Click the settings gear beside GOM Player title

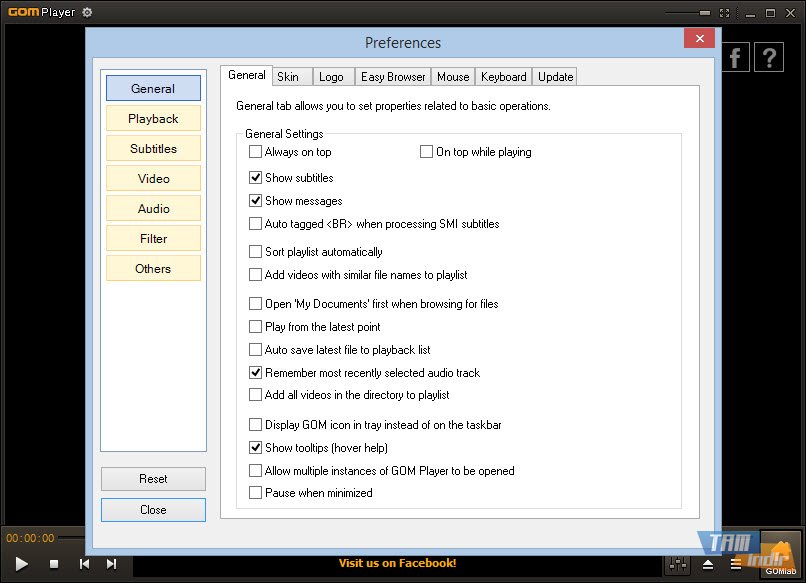coord(87,12)
